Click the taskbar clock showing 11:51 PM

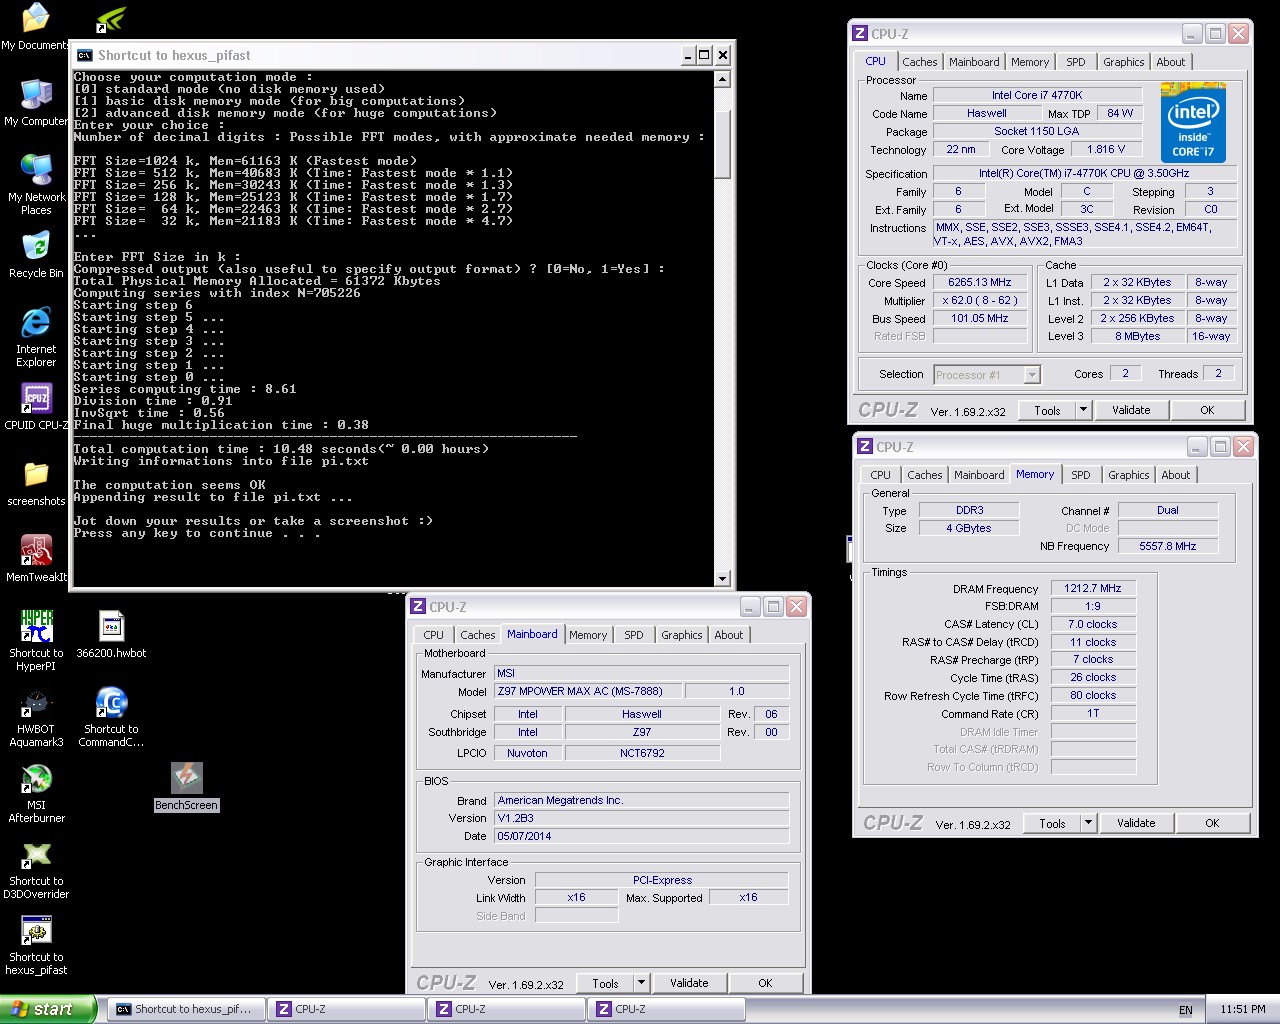(1242, 1010)
